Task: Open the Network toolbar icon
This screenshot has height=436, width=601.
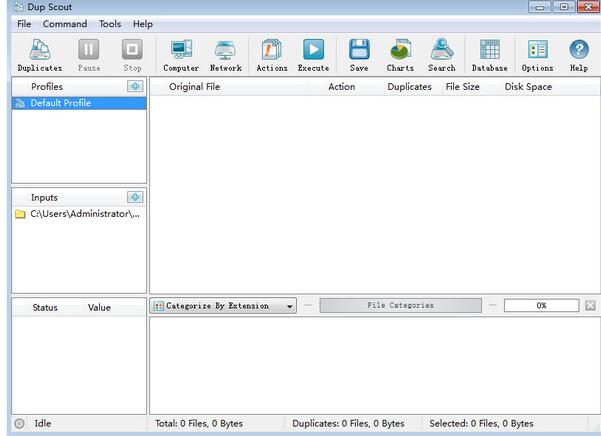Action: click(225, 55)
